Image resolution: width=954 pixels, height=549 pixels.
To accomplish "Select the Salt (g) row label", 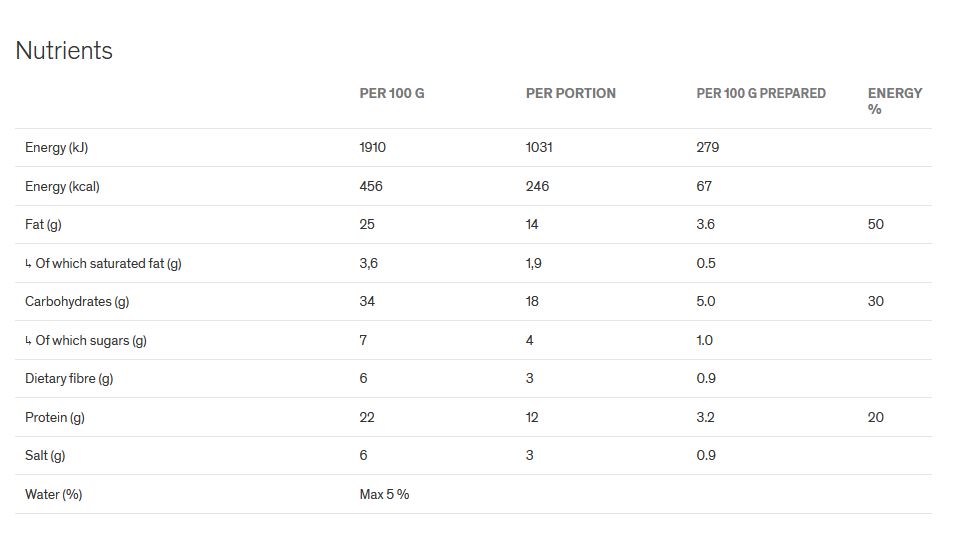I will [x=45, y=456].
